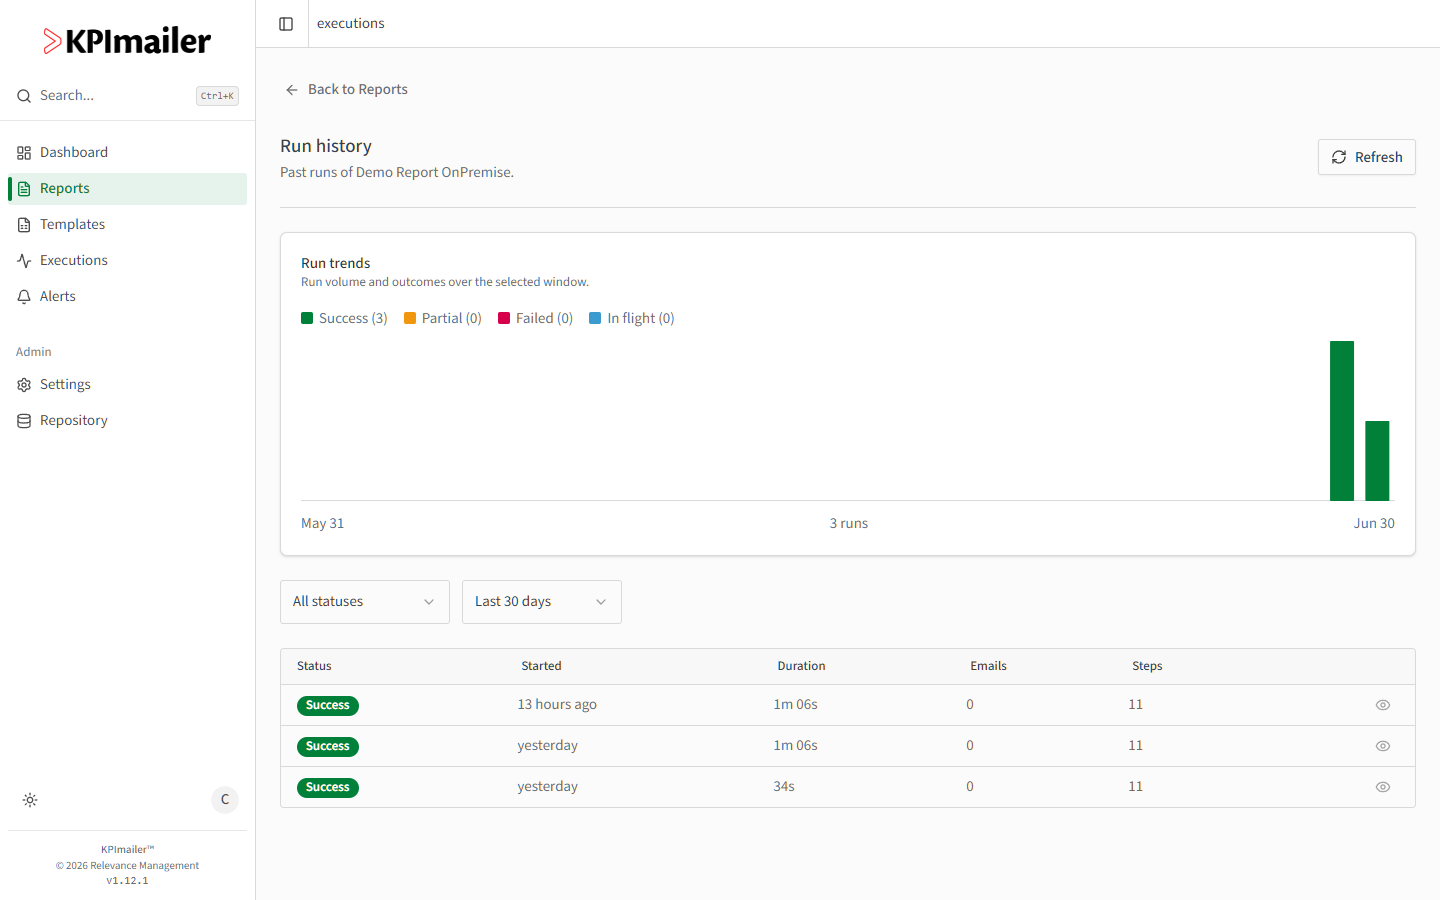Click the 'Run history' heading

click(326, 146)
